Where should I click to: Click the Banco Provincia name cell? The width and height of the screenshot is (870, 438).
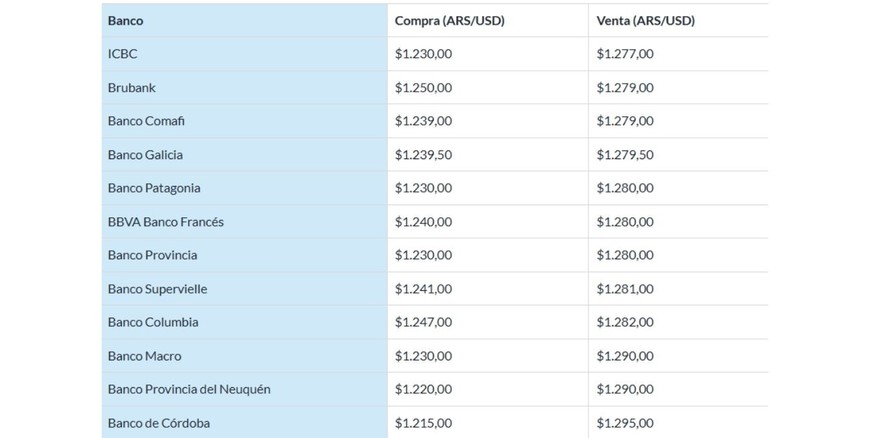(152, 255)
